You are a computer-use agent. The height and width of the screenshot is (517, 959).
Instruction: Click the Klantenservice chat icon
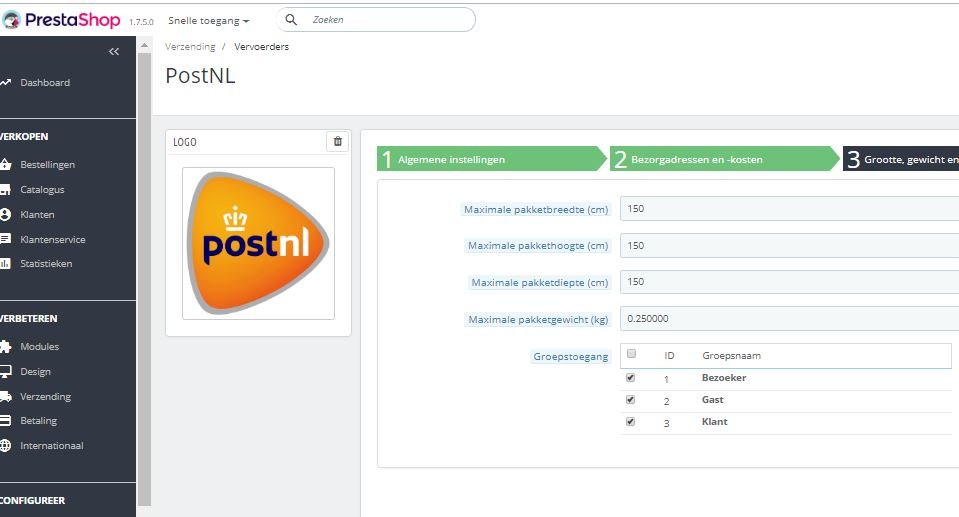coord(6,239)
